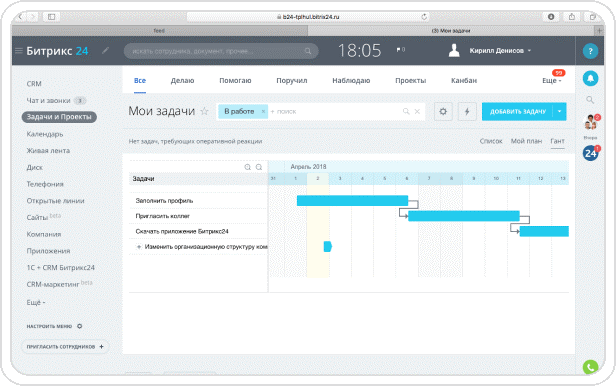Screen dimensions: 616x386
Task: Open the ДОБАВИТЬ ЗАДАЧУ dropdown arrow
Action: pos(559,112)
